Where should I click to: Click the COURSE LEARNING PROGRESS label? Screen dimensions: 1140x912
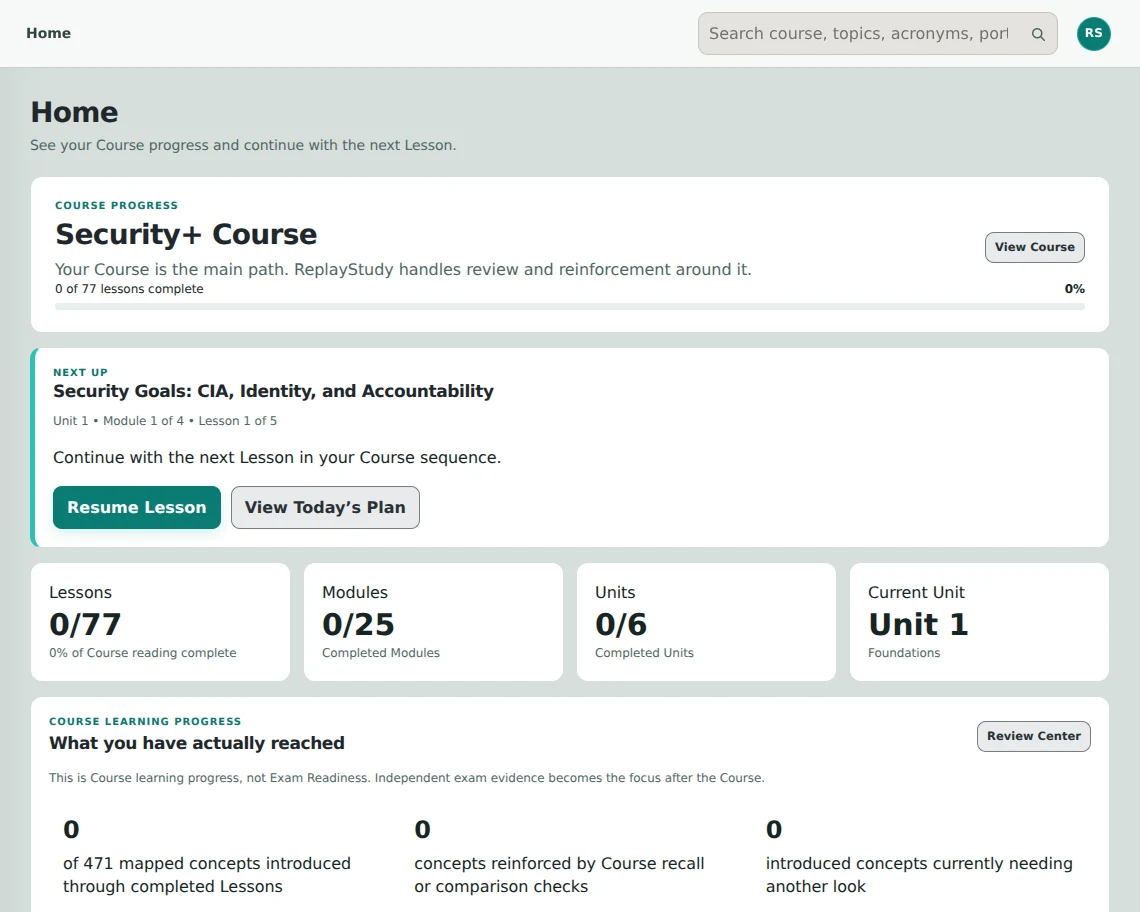(145, 721)
